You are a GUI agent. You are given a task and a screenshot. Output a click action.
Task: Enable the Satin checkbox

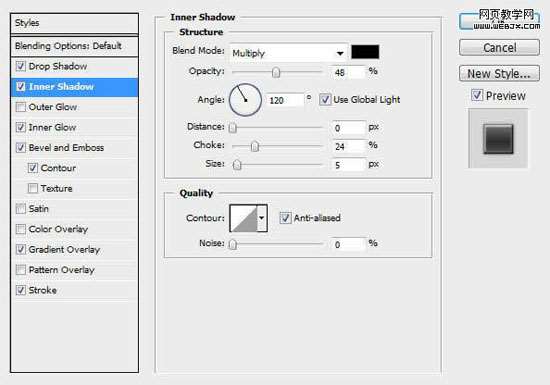click(21, 208)
